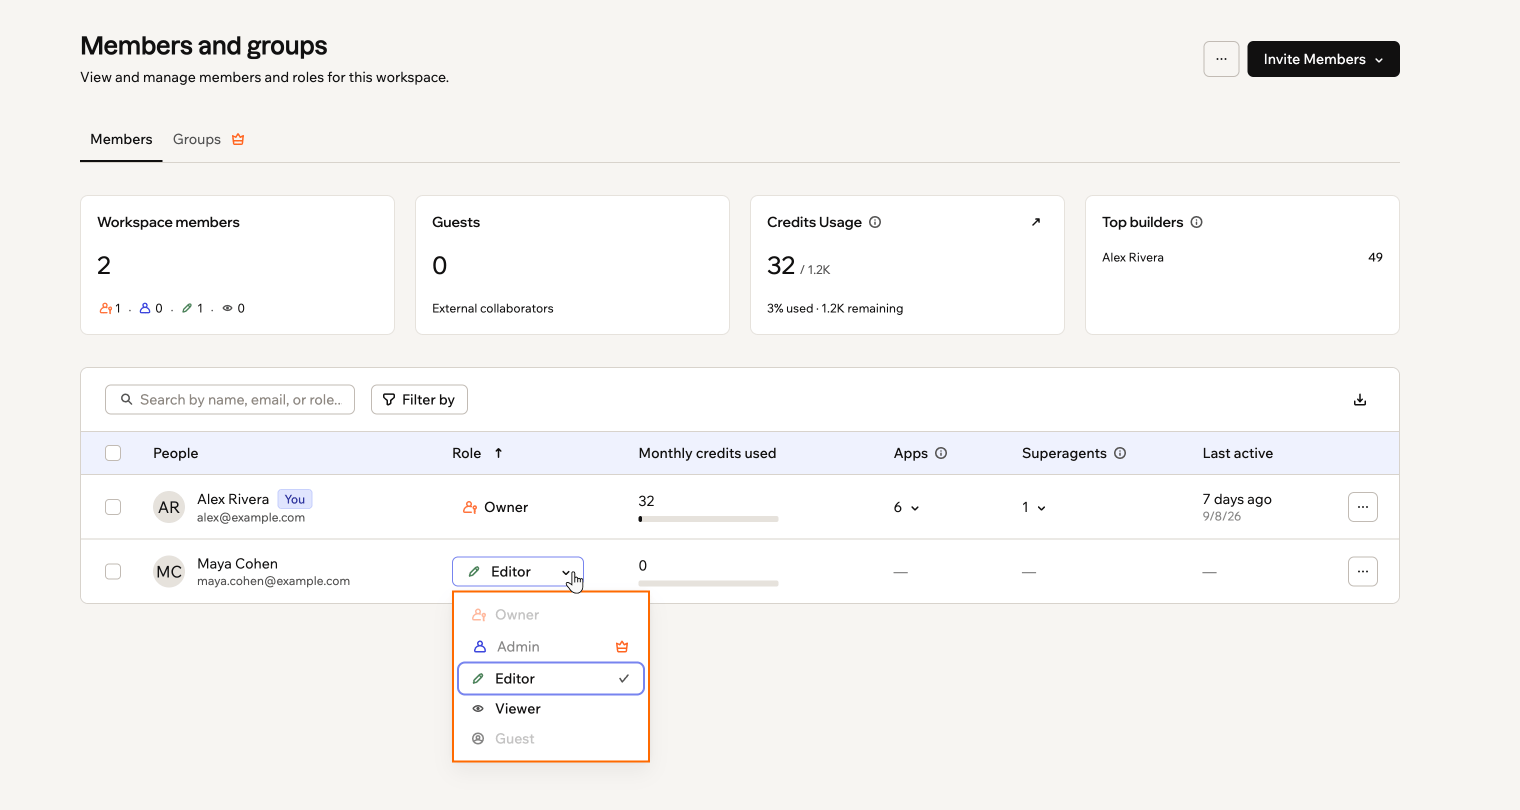
Task: Click the download members list icon
Action: (x=1360, y=400)
